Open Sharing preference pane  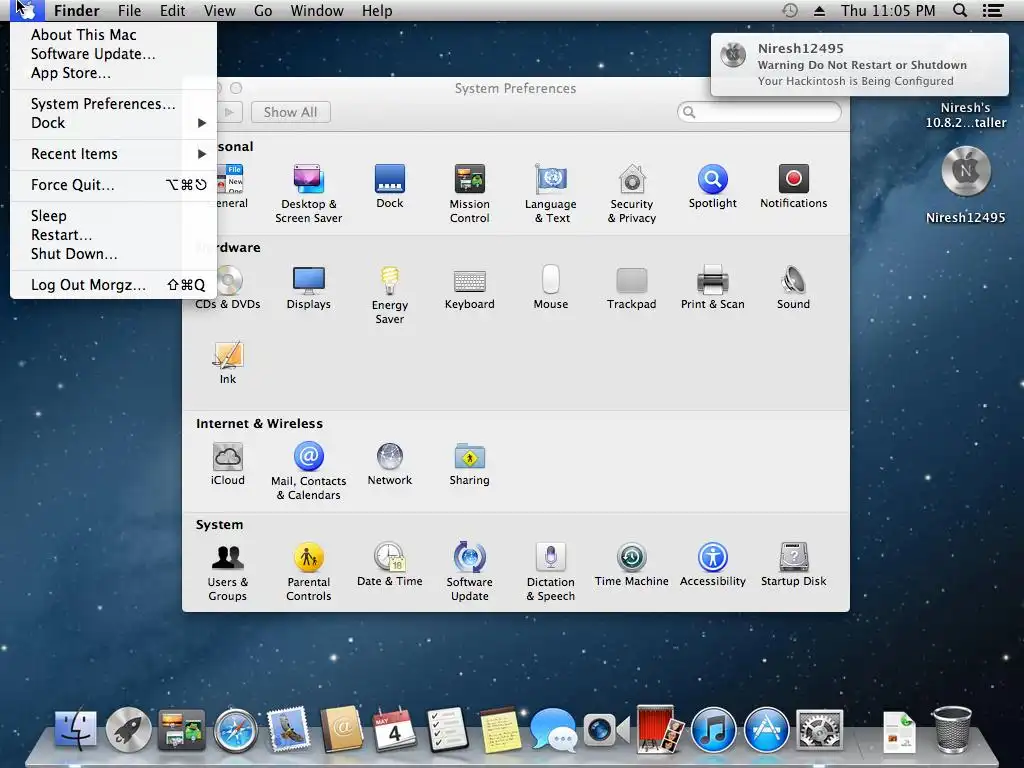(x=470, y=464)
